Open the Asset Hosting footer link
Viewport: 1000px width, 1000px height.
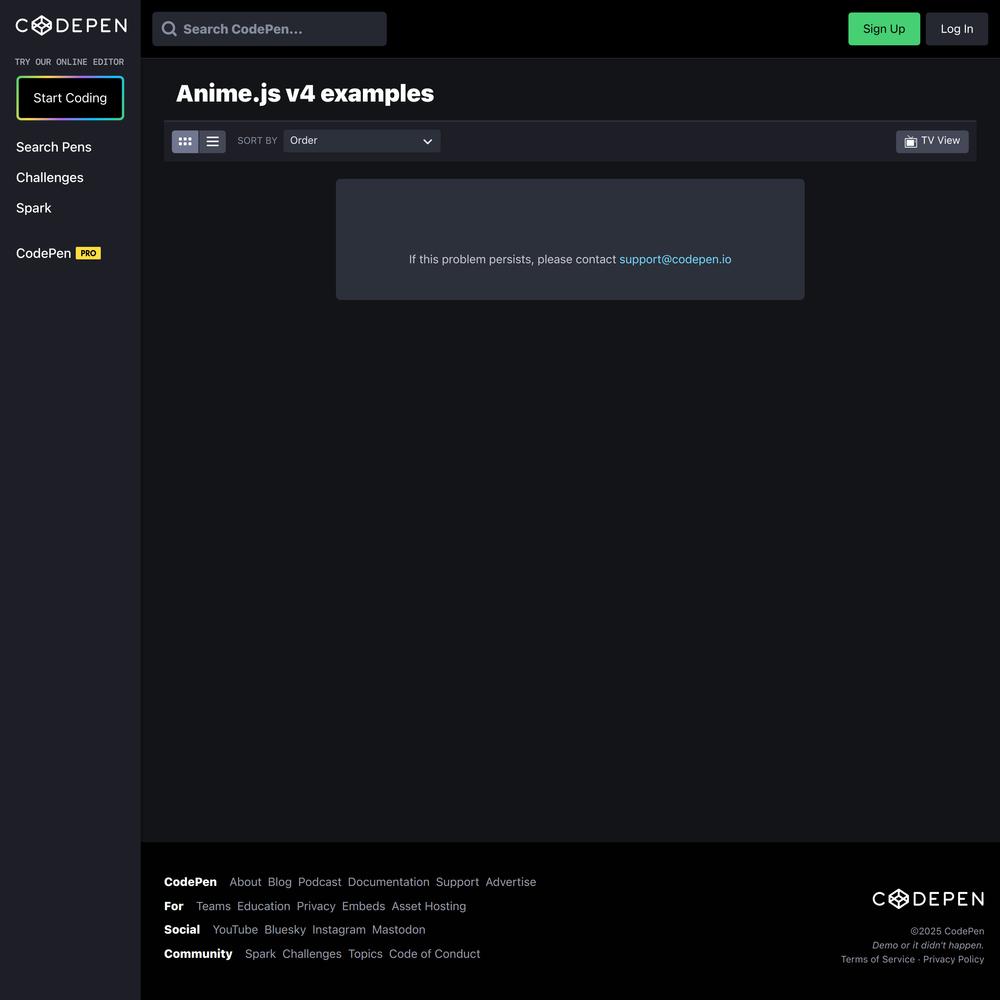coord(429,906)
